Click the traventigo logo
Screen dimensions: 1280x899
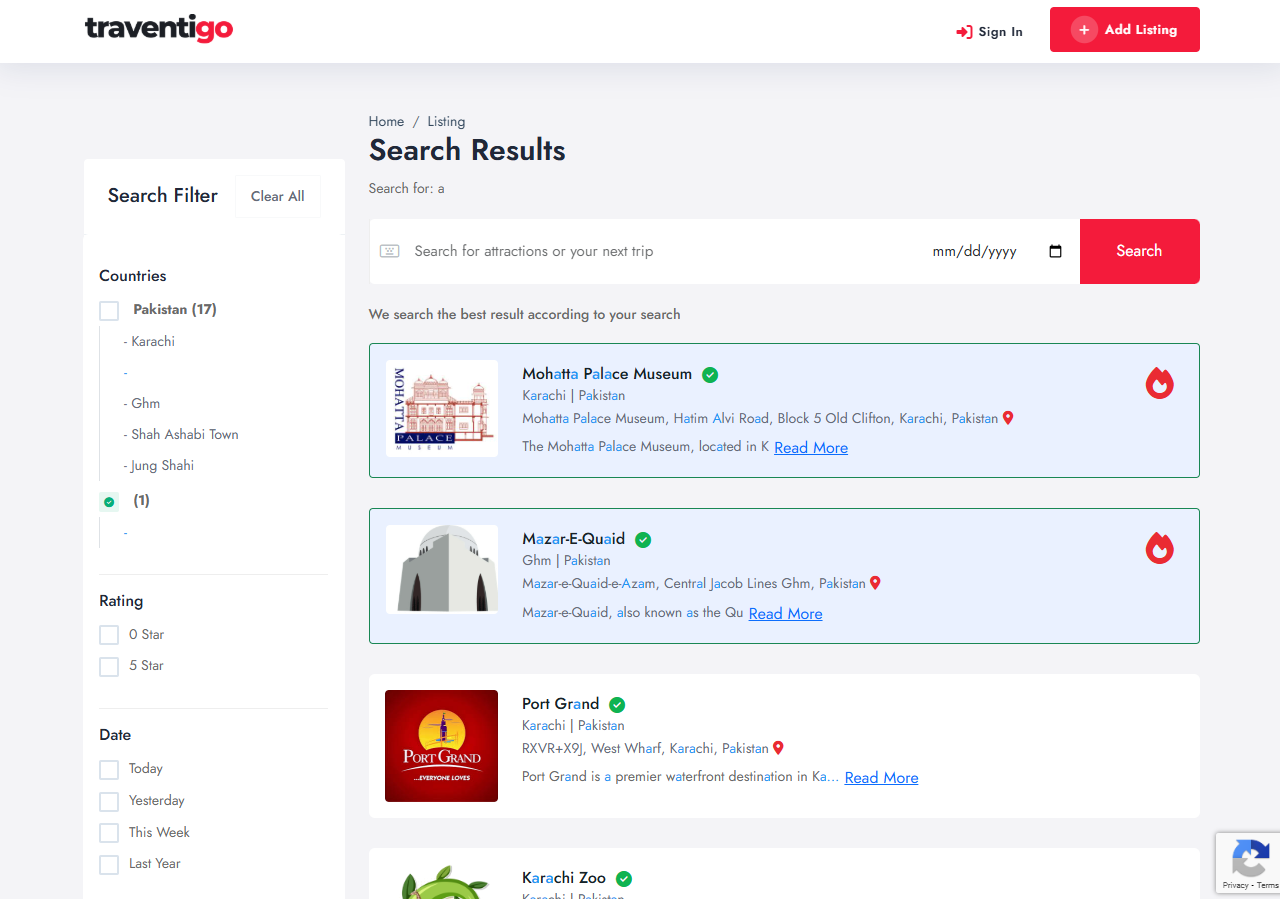pyautogui.click(x=159, y=29)
